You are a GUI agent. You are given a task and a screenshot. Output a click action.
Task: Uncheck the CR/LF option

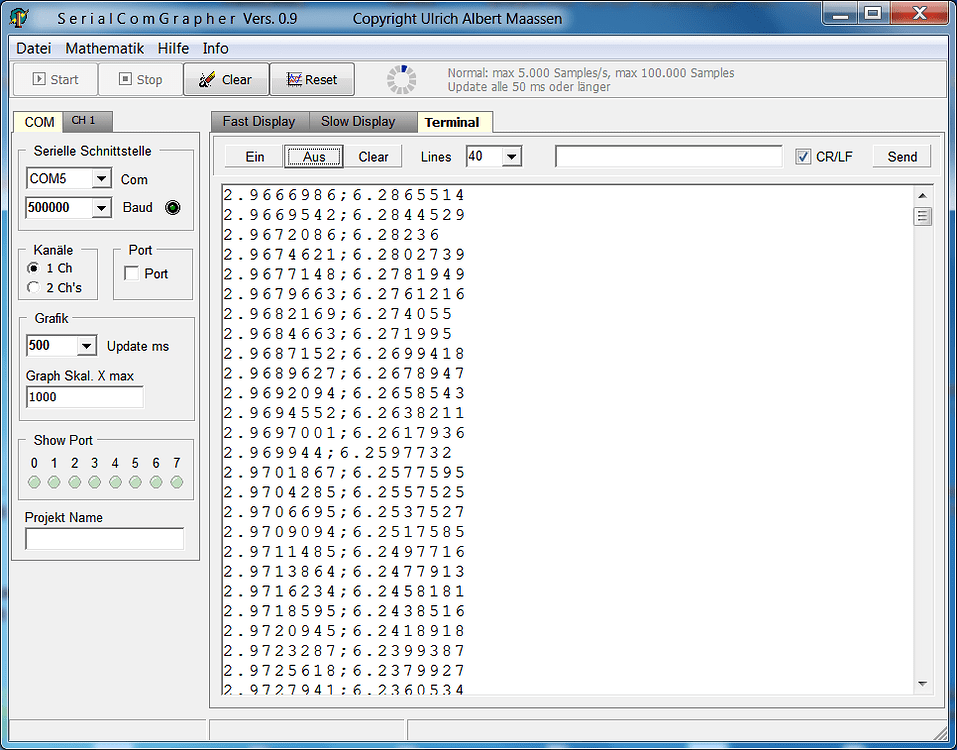[805, 156]
